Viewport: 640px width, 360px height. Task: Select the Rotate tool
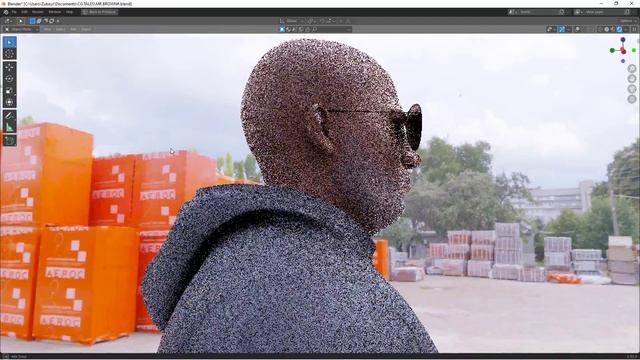point(10,79)
